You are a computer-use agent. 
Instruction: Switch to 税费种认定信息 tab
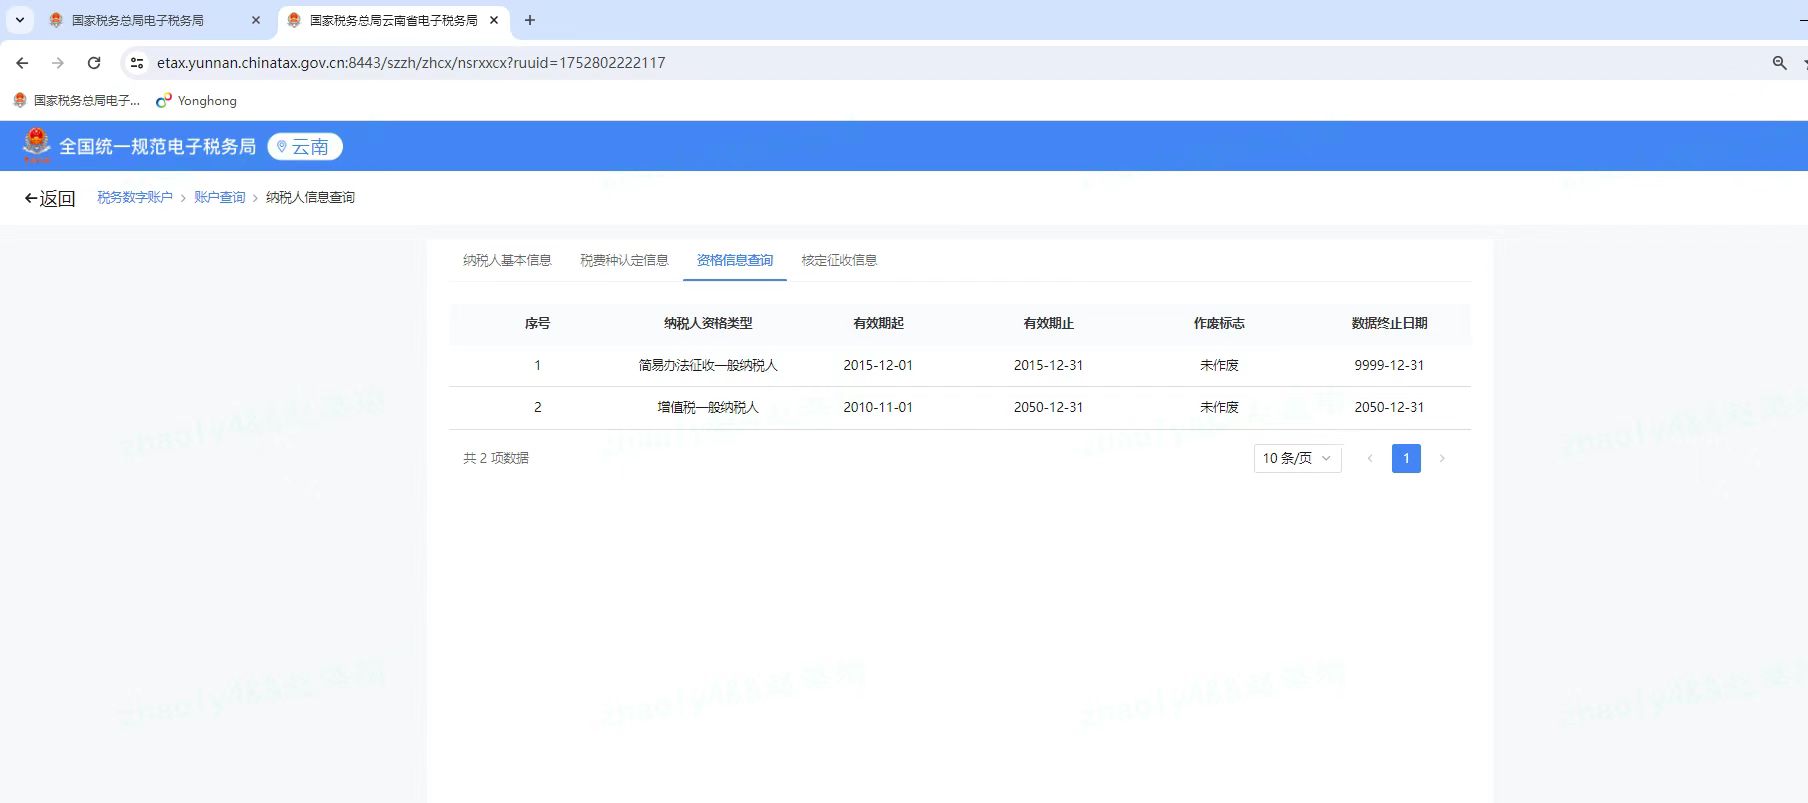coord(624,260)
